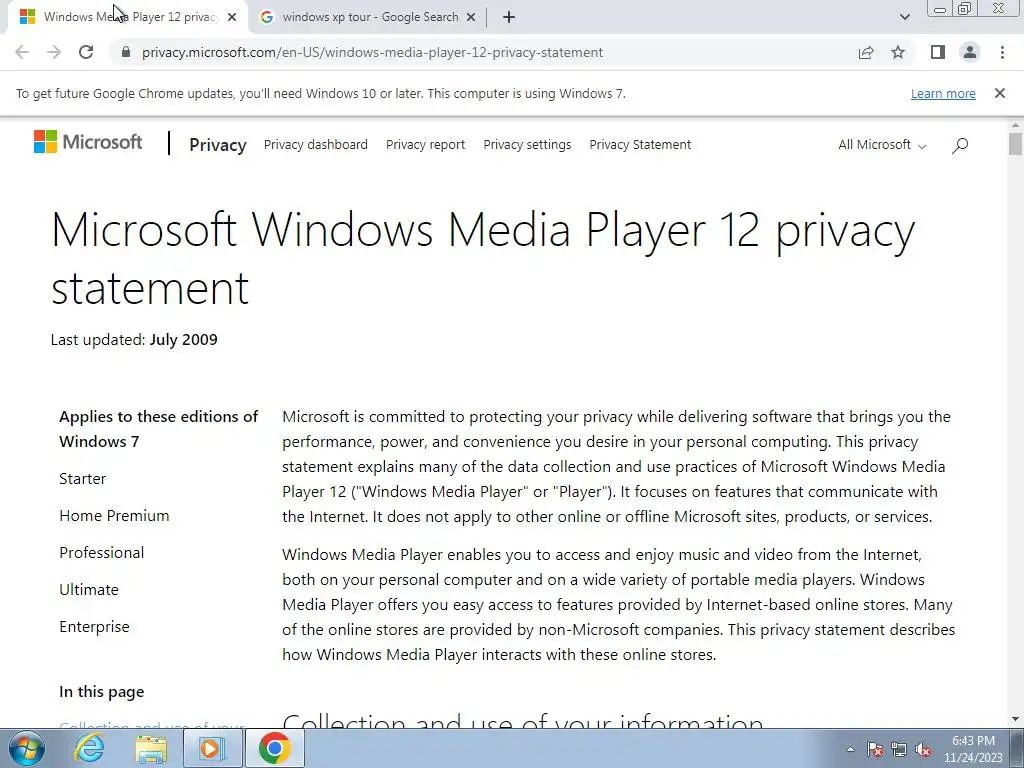
Task: Click the Microsoft Windows Media Player 12 page title
Action: tap(483, 259)
